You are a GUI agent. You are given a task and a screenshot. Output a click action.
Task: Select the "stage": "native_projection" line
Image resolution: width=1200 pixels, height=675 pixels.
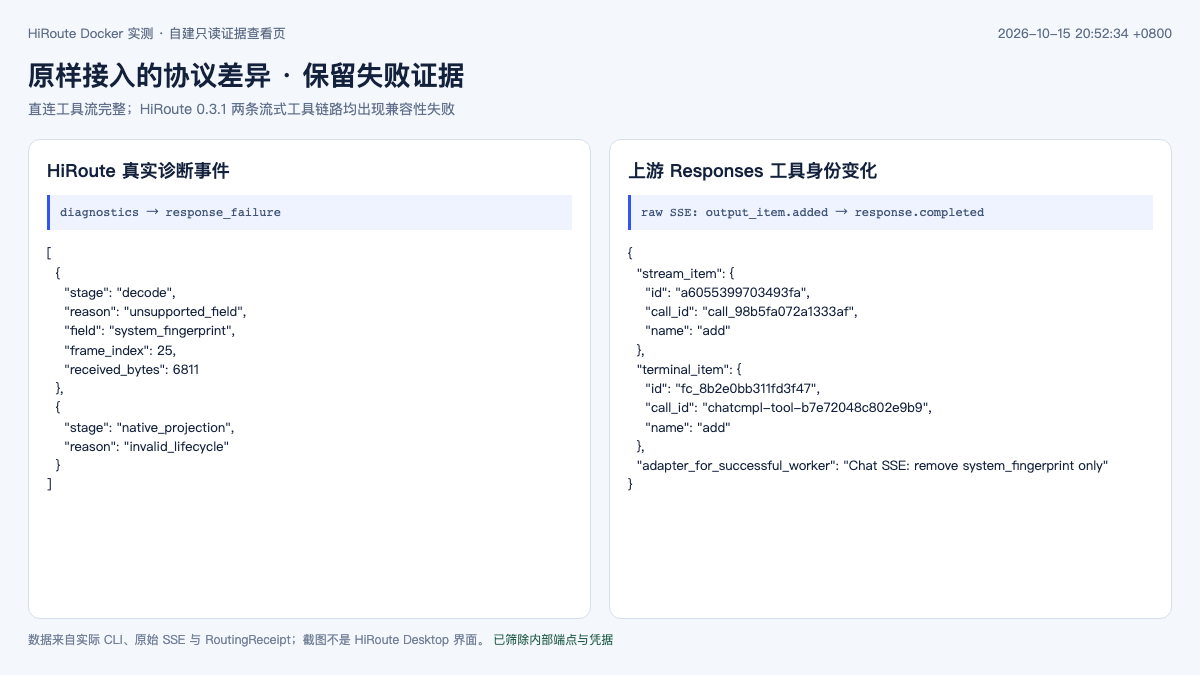(150, 427)
